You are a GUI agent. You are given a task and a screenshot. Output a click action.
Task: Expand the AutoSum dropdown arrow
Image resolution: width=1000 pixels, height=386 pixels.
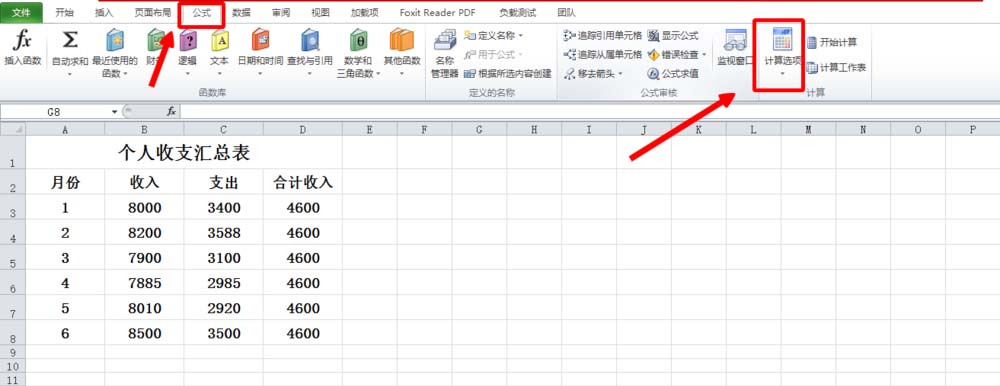[x=70, y=74]
